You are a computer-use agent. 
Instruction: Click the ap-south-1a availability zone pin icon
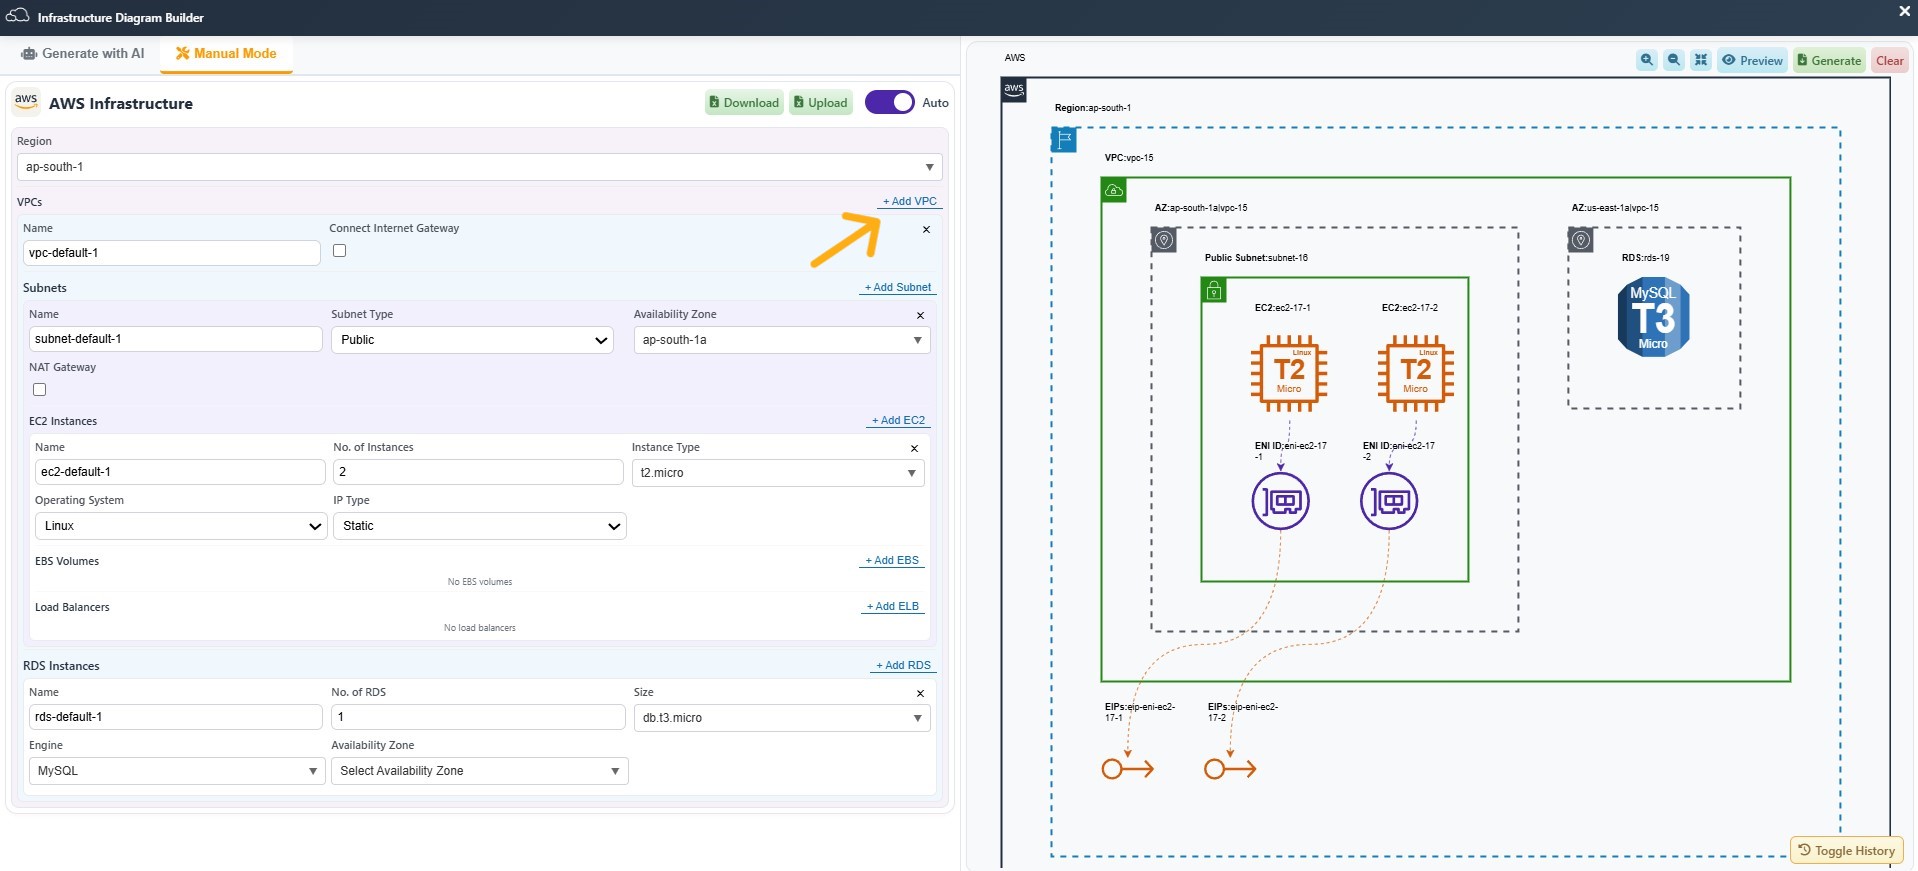coord(1164,240)
